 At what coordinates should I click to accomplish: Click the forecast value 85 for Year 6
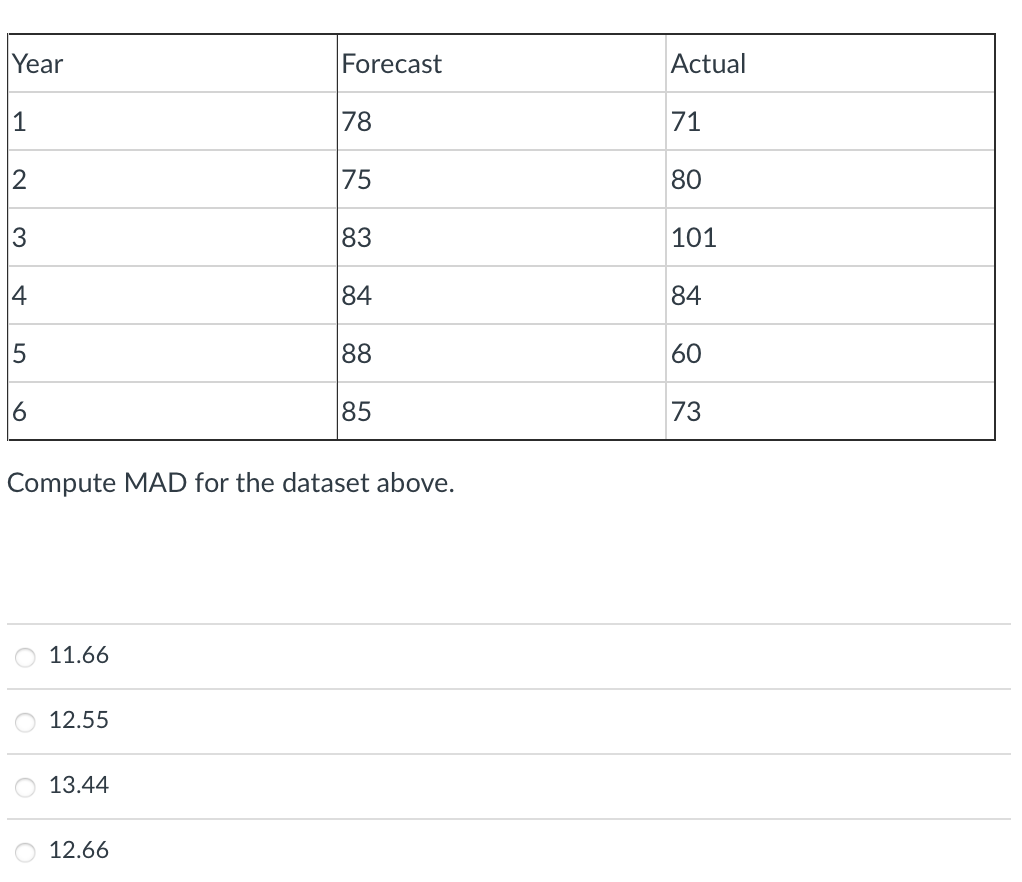[x=356, y=411]
